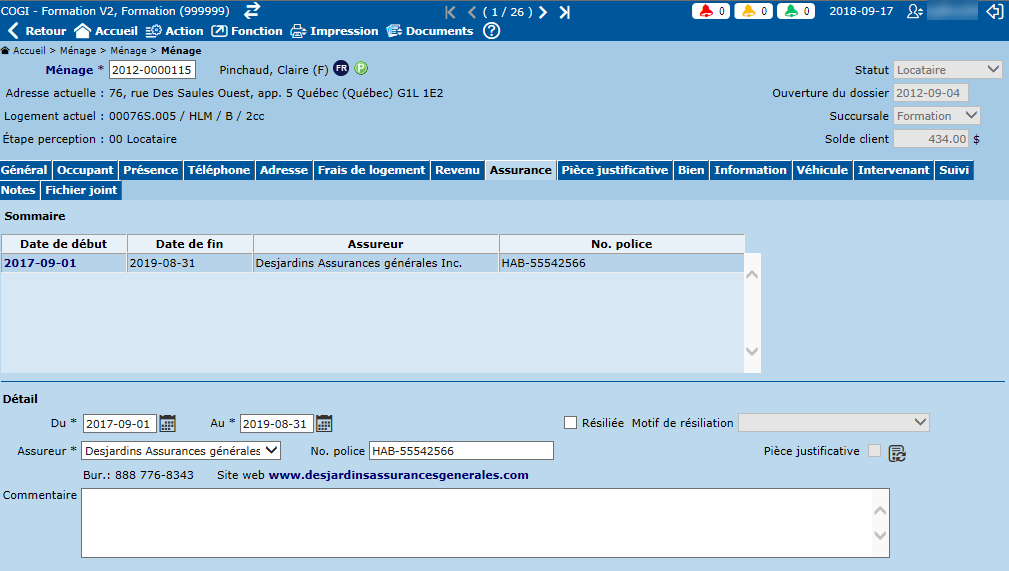Switch to the Revenu tab

coord(457,170)
